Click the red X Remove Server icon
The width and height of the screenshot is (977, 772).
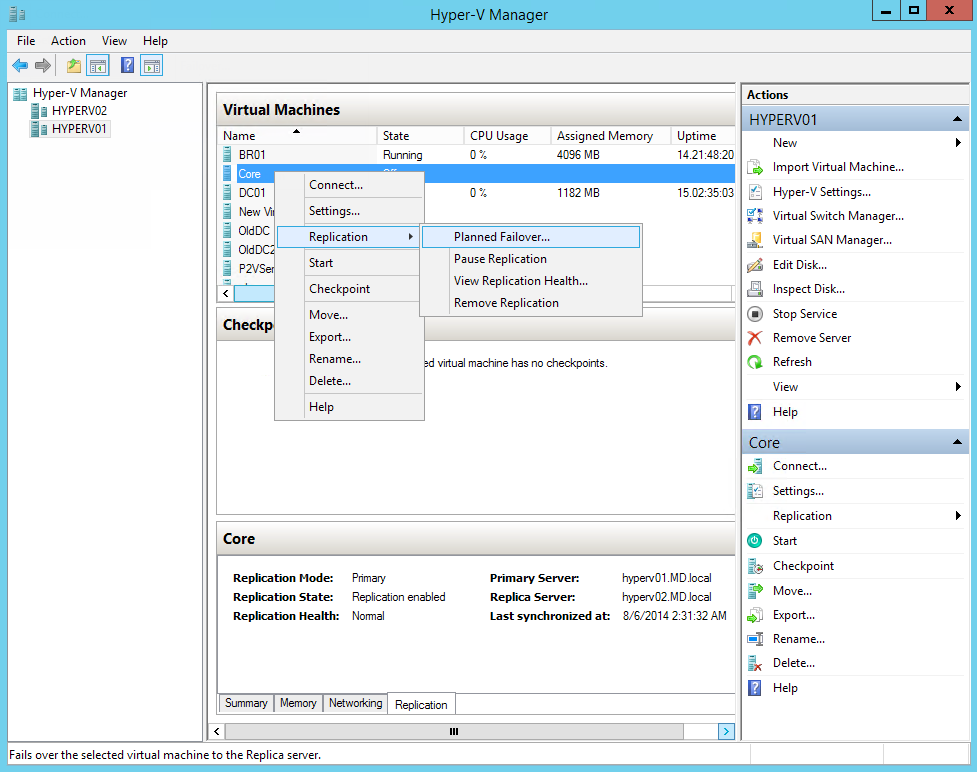pyautogui.click(x=755, y=338)
